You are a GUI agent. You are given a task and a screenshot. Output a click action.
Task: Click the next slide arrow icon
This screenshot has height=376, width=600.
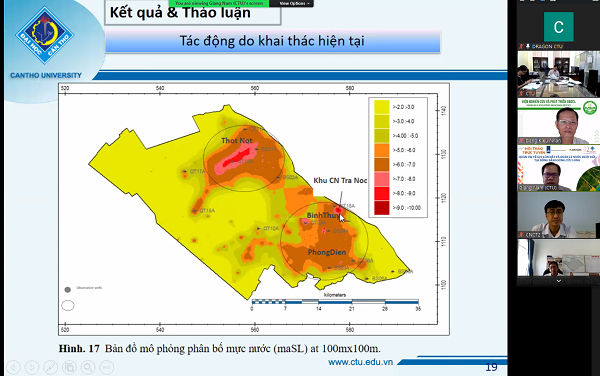click(32, 367)
